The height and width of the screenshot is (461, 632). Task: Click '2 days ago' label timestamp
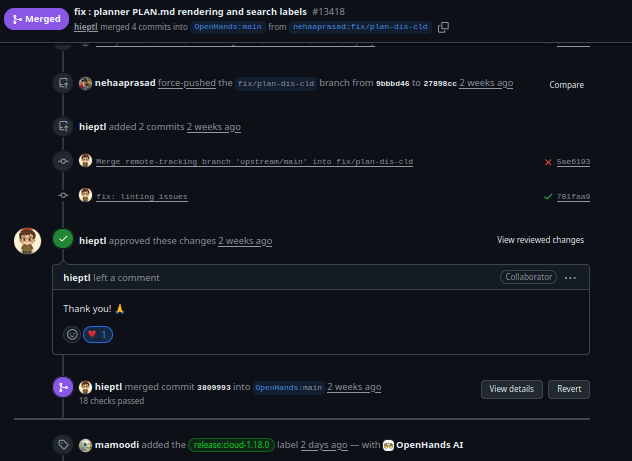tap(324, 445)
